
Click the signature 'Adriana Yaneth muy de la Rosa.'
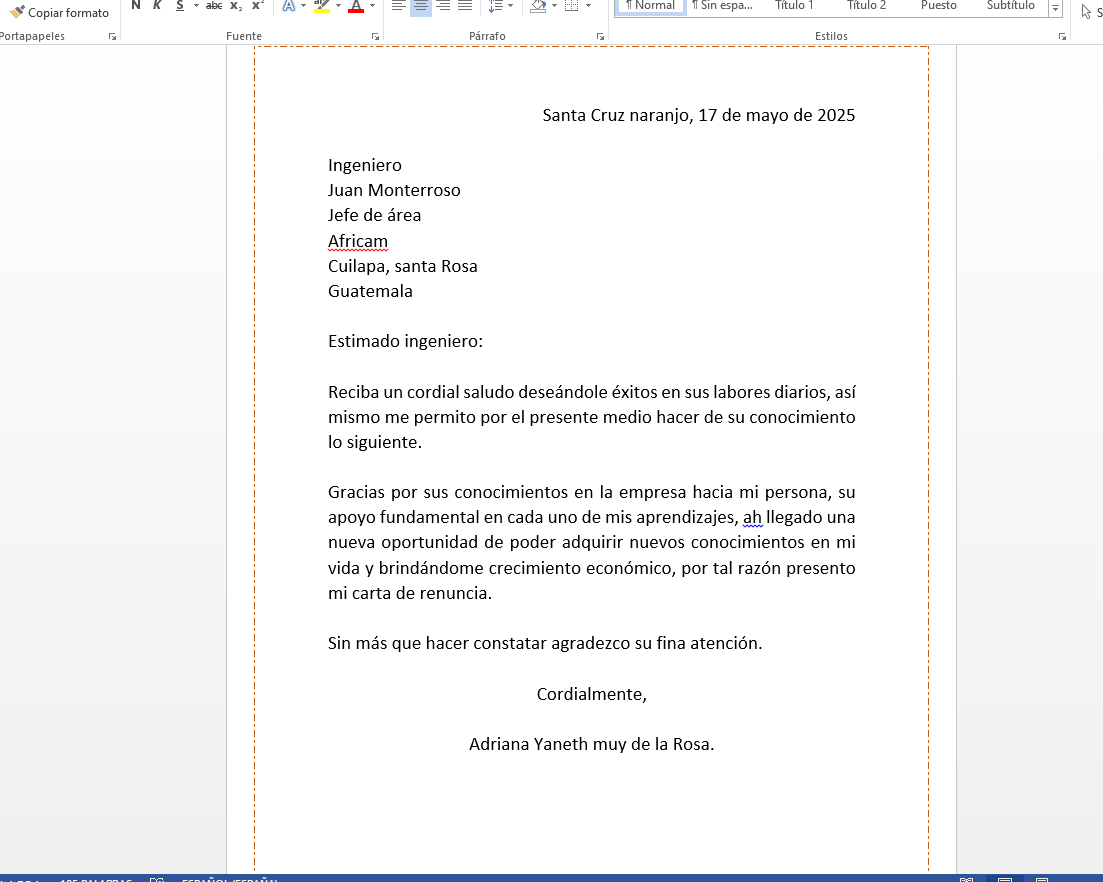point(592,744)
